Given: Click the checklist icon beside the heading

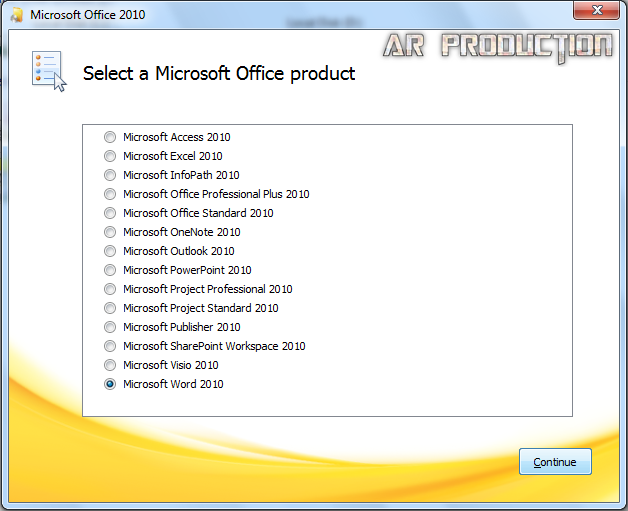Looking at the screenshot, I should click(48, 73).
